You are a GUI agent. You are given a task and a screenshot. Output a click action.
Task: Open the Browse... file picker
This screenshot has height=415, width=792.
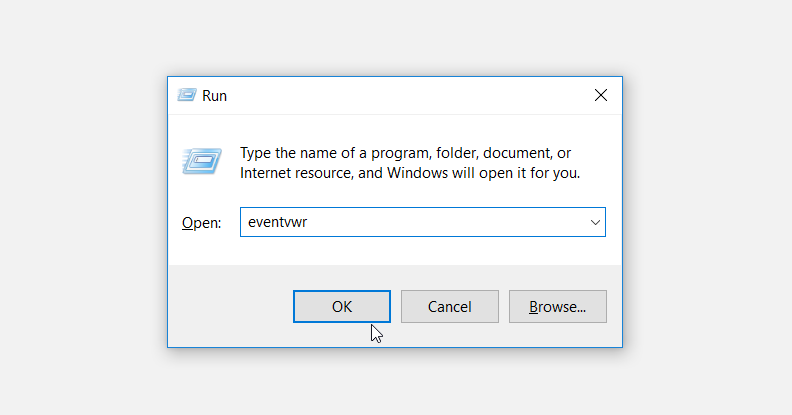pos(557,307)
